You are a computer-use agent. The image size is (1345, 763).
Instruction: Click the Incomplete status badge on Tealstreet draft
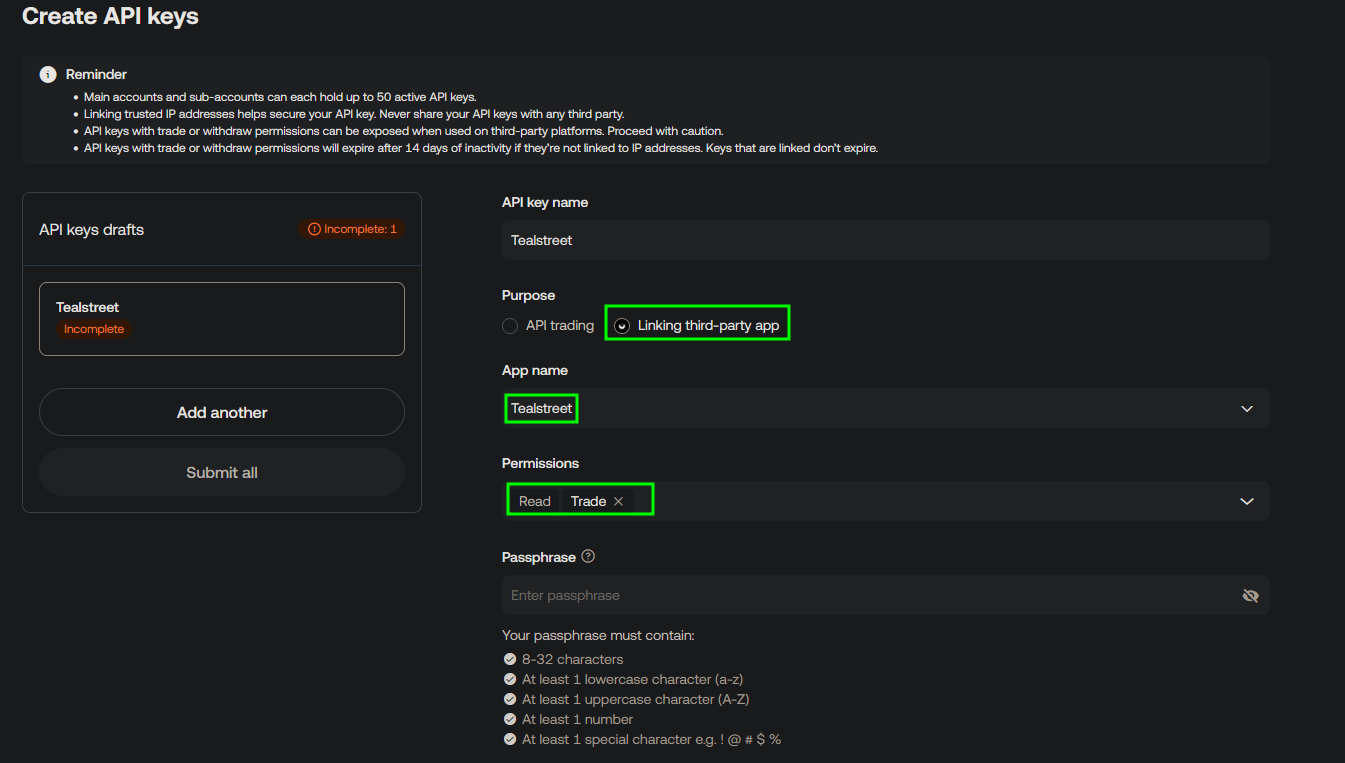[93, 328]
